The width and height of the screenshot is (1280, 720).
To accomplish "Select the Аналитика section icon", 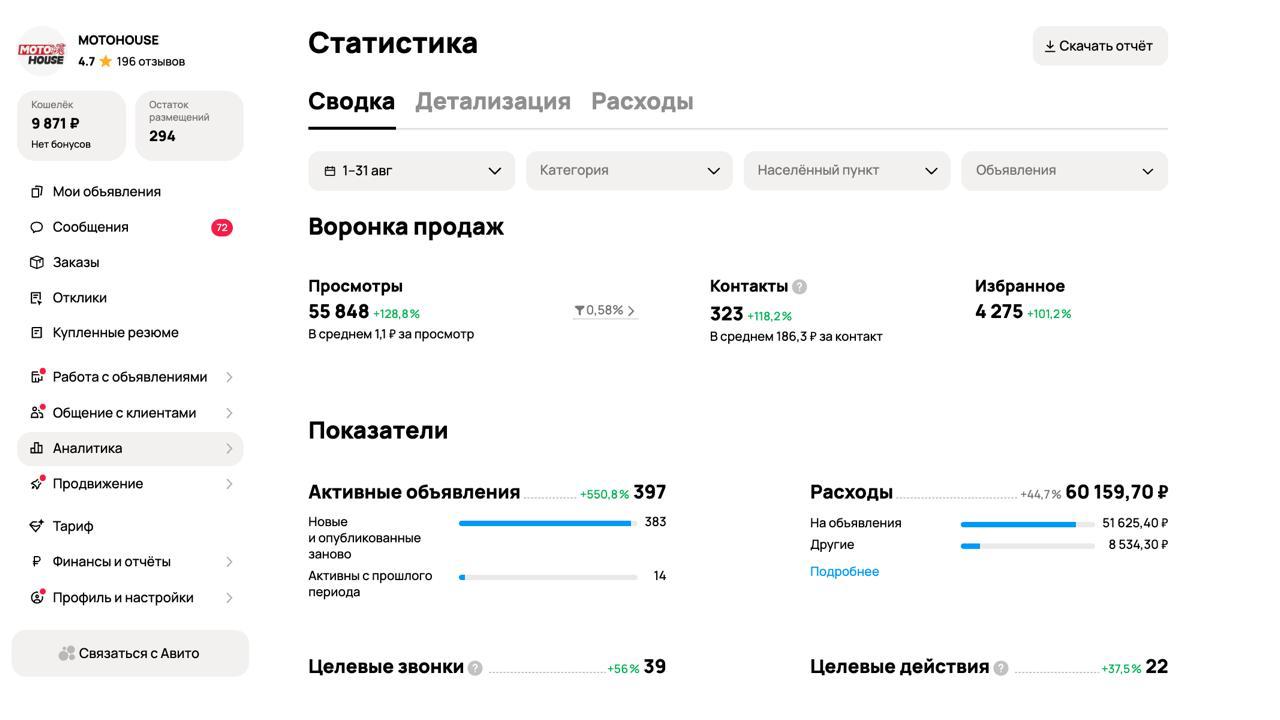I will [x=37, y=448].
